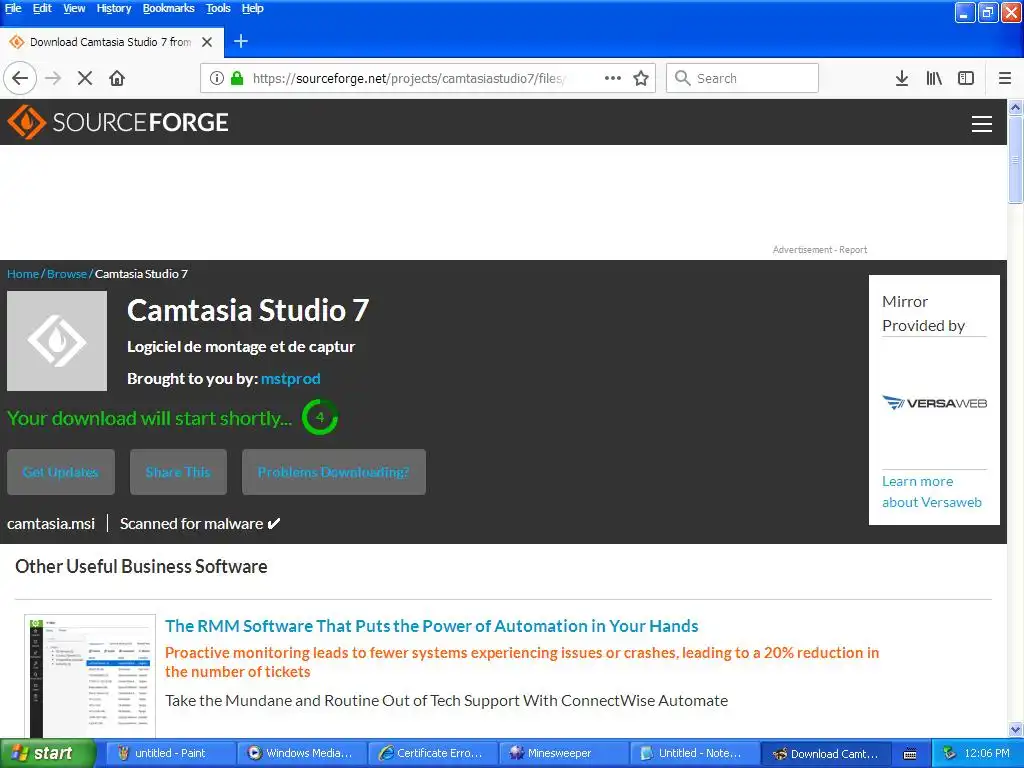
Task: Open the File menu
Action: coord(13,8)
